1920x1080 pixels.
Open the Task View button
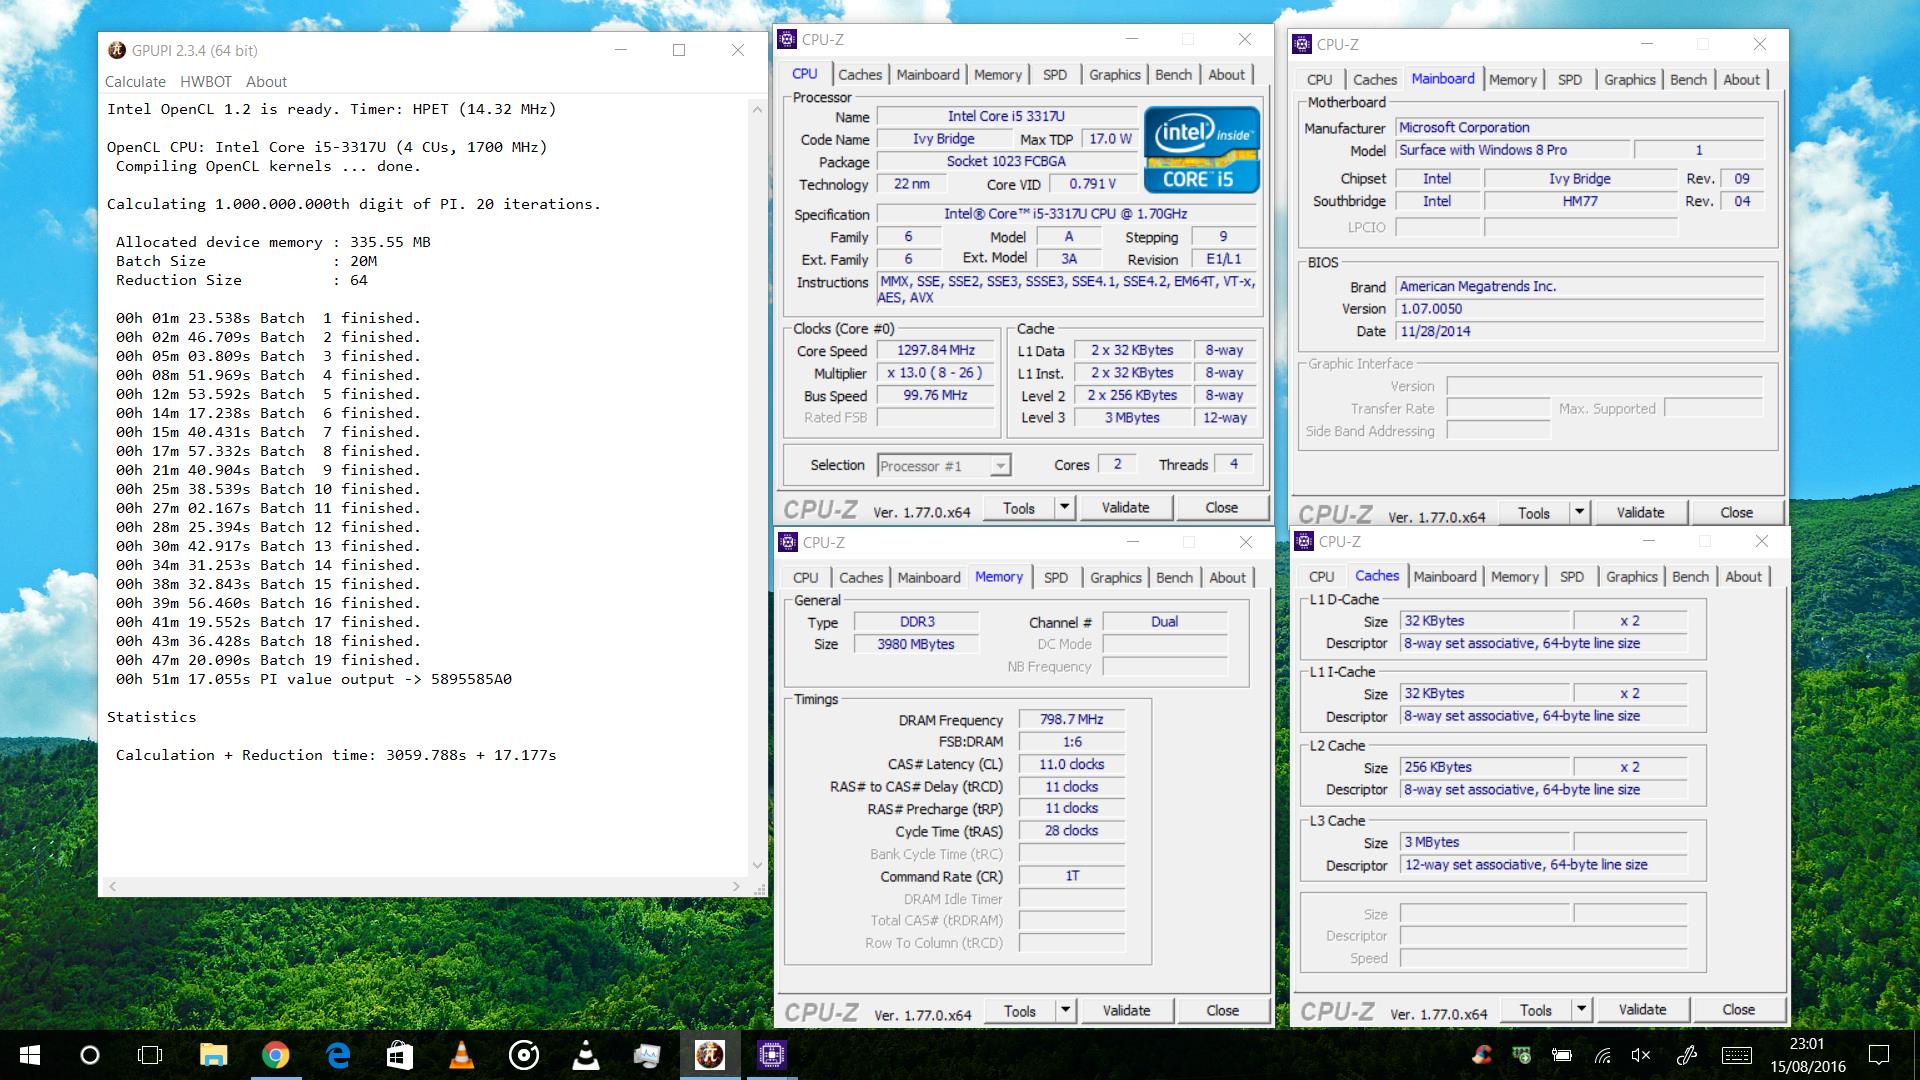[x=150, y=1055]
